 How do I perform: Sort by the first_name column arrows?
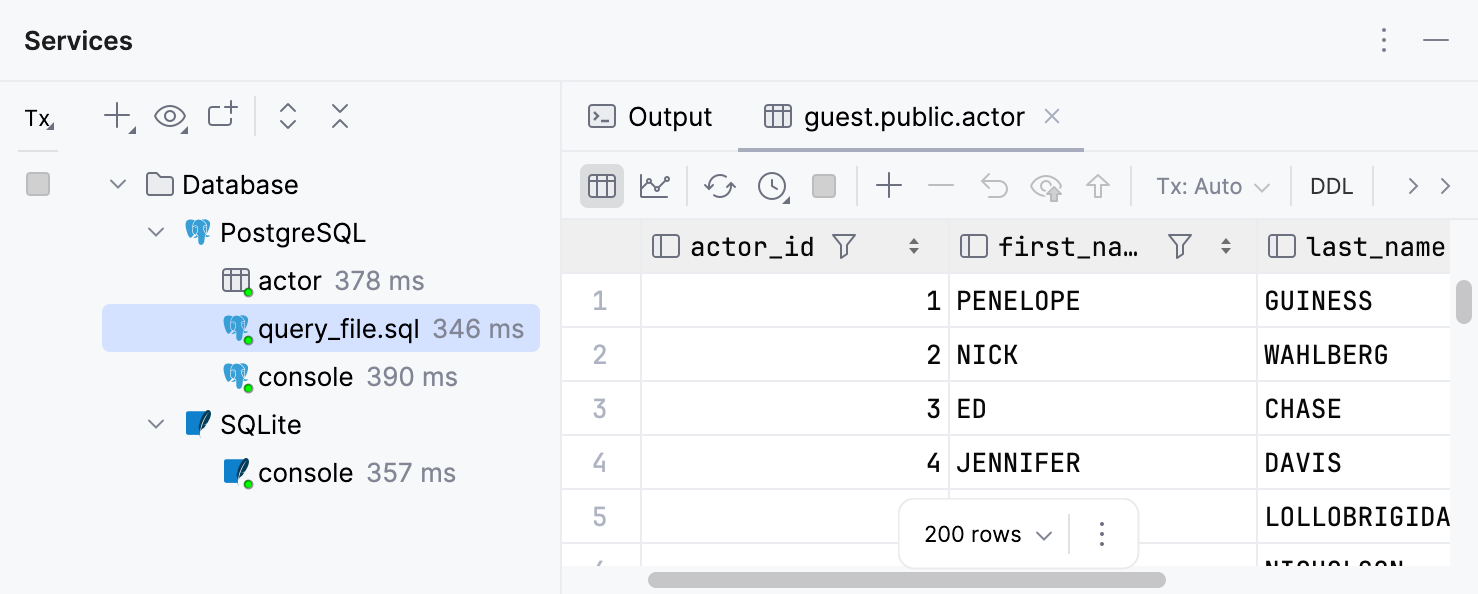click(1226, 246)
